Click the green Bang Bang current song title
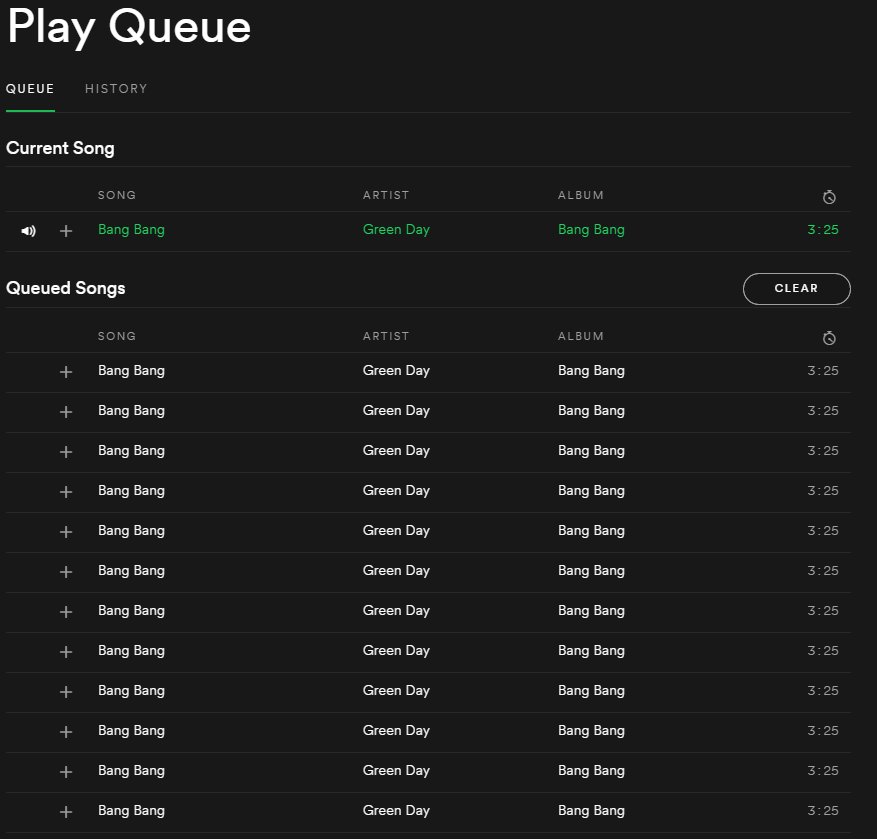This screenshot has width=877, height=839. (x=131, y=230)
